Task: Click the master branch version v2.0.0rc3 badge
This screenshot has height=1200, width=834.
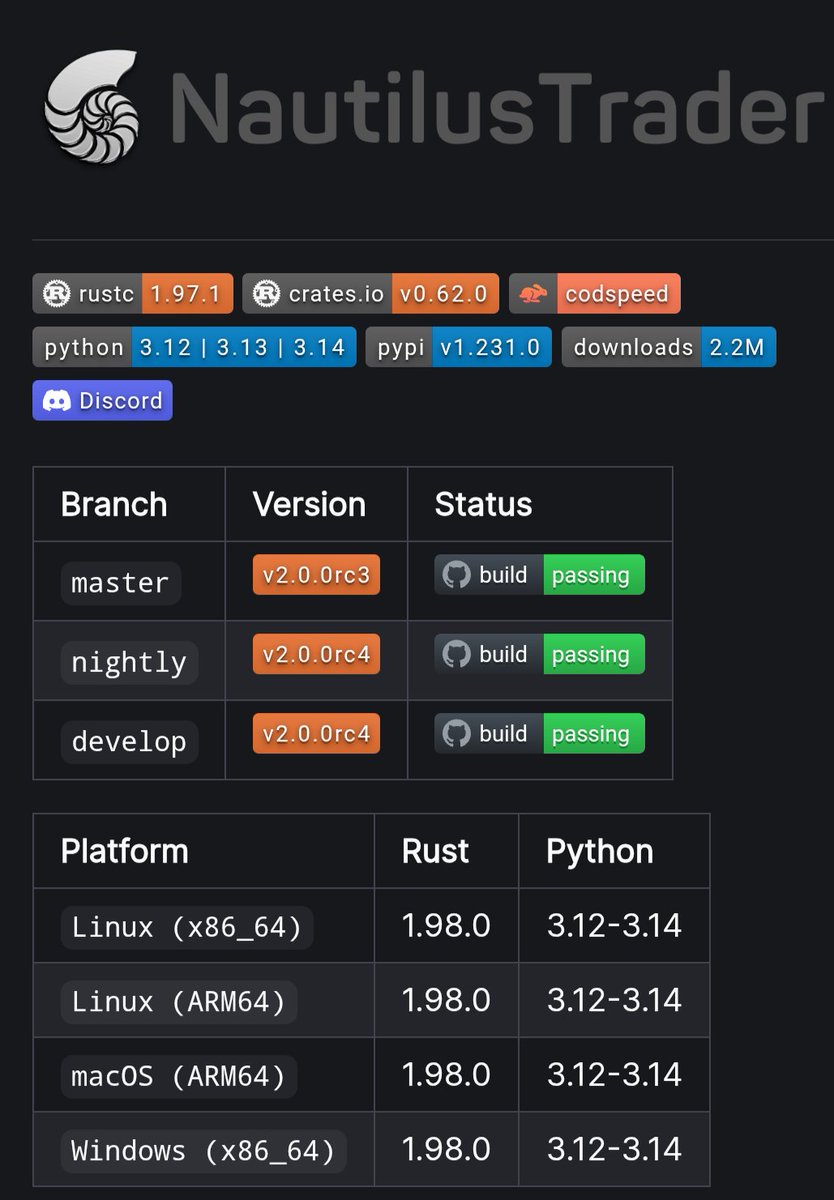Action: 316,575
